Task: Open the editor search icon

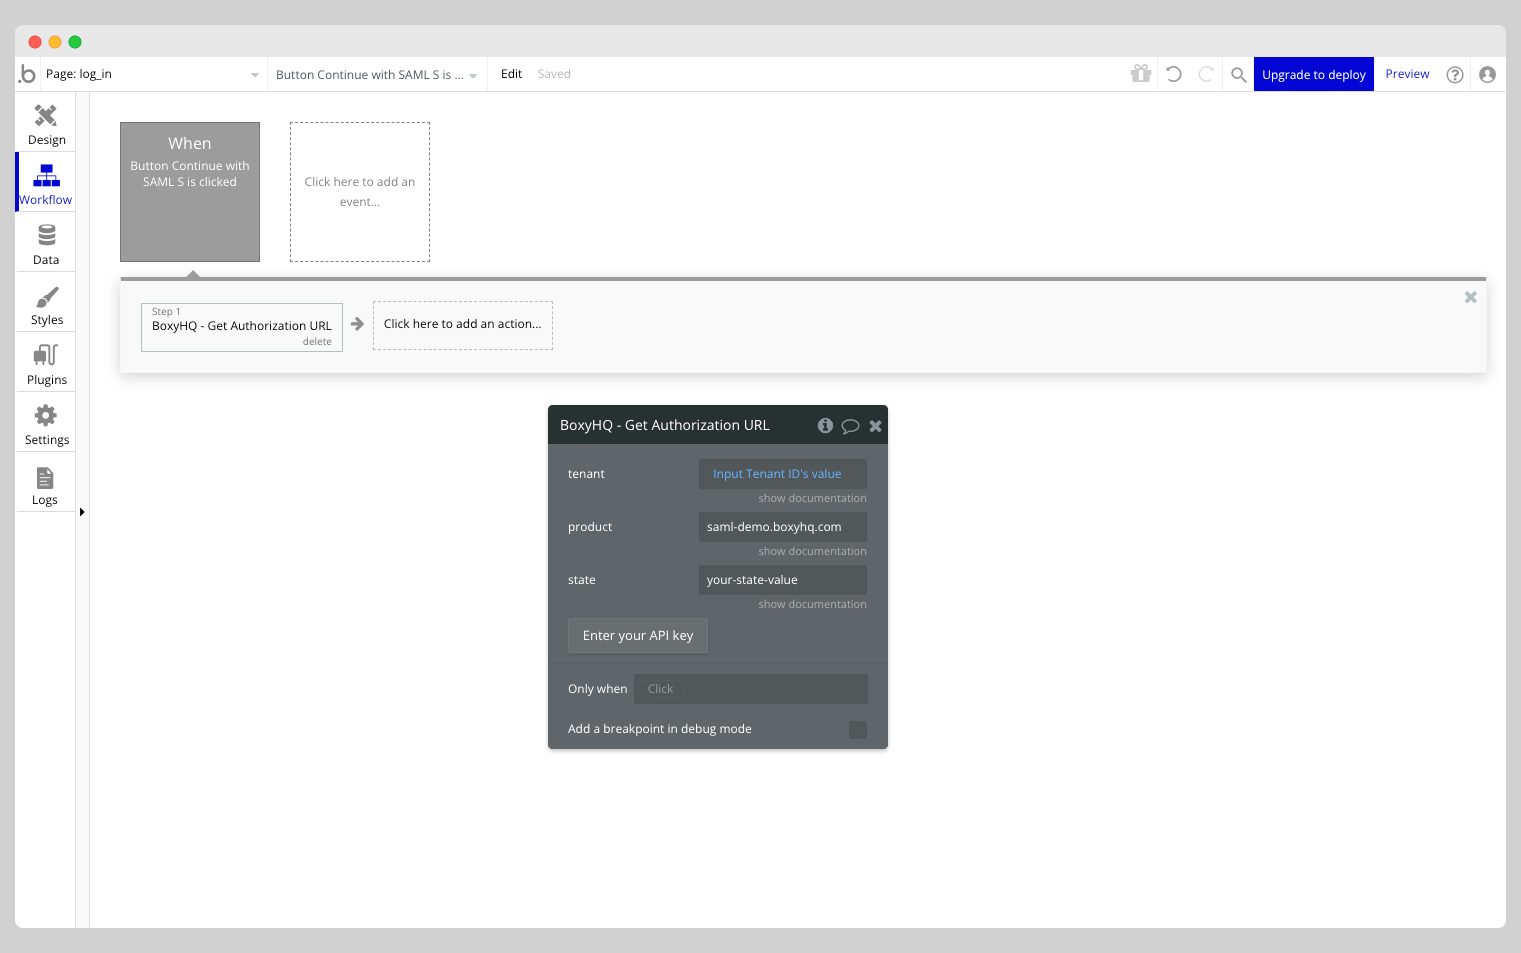Action: [x=1237, y=74]
